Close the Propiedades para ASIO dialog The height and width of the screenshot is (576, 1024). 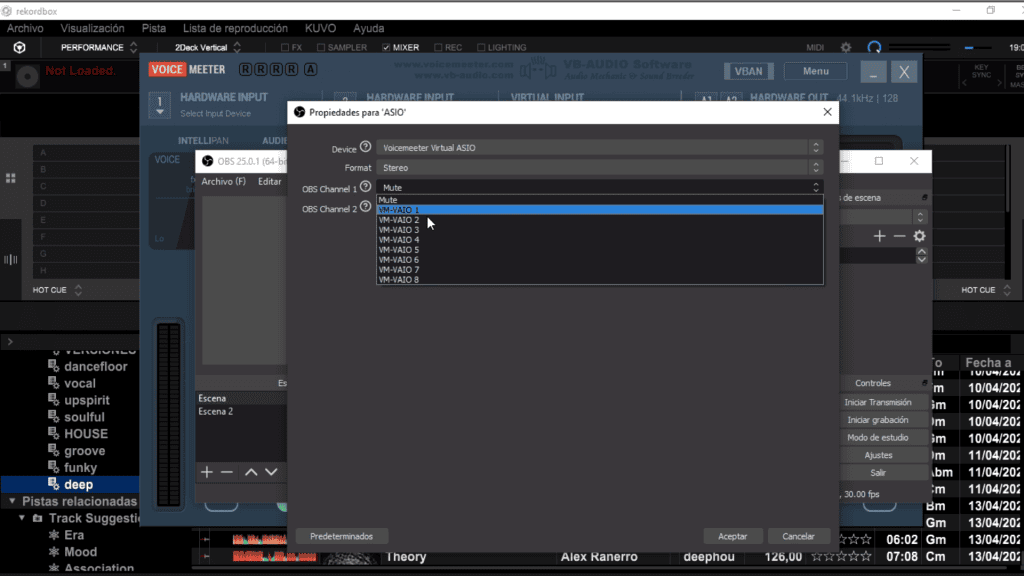point(827,112)
